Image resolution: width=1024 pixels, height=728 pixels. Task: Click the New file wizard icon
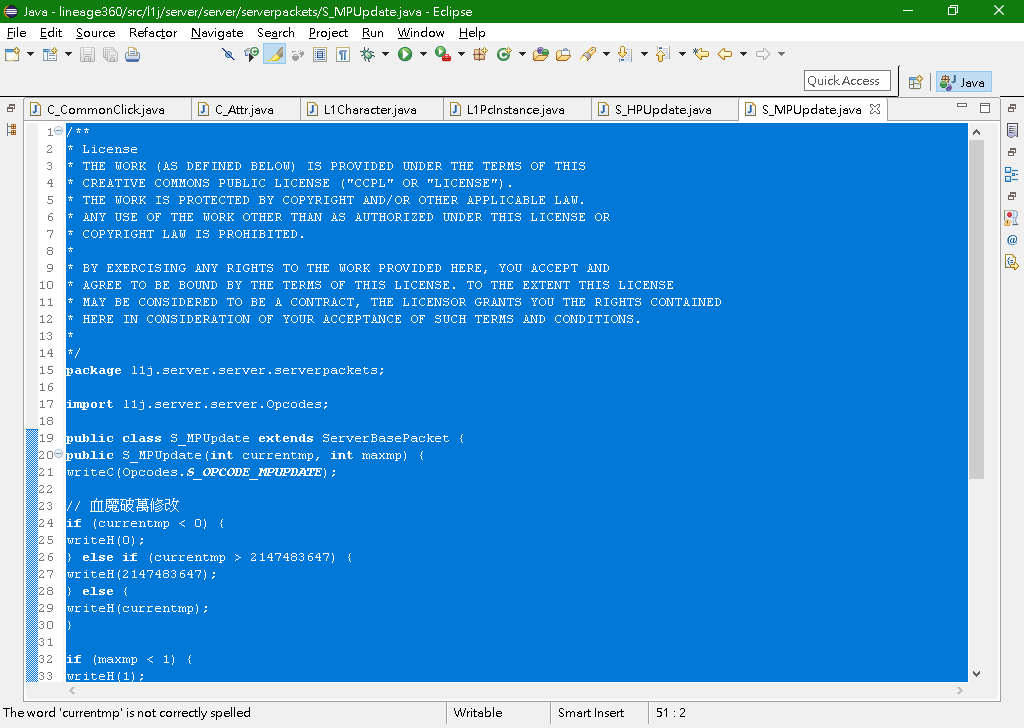tap(12, 55)
